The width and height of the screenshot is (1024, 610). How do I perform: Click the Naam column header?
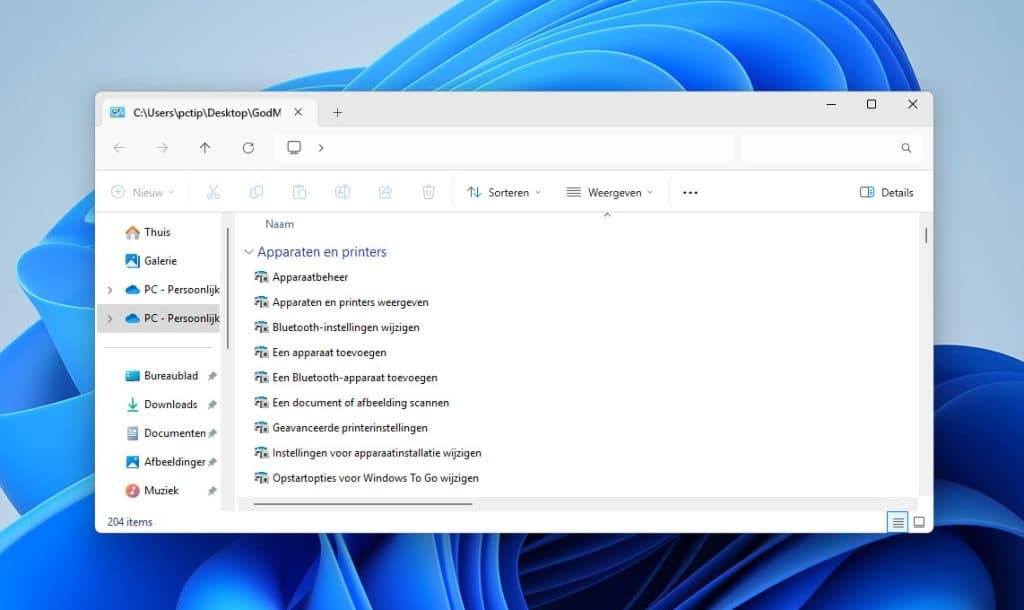[x=280, y=225]
